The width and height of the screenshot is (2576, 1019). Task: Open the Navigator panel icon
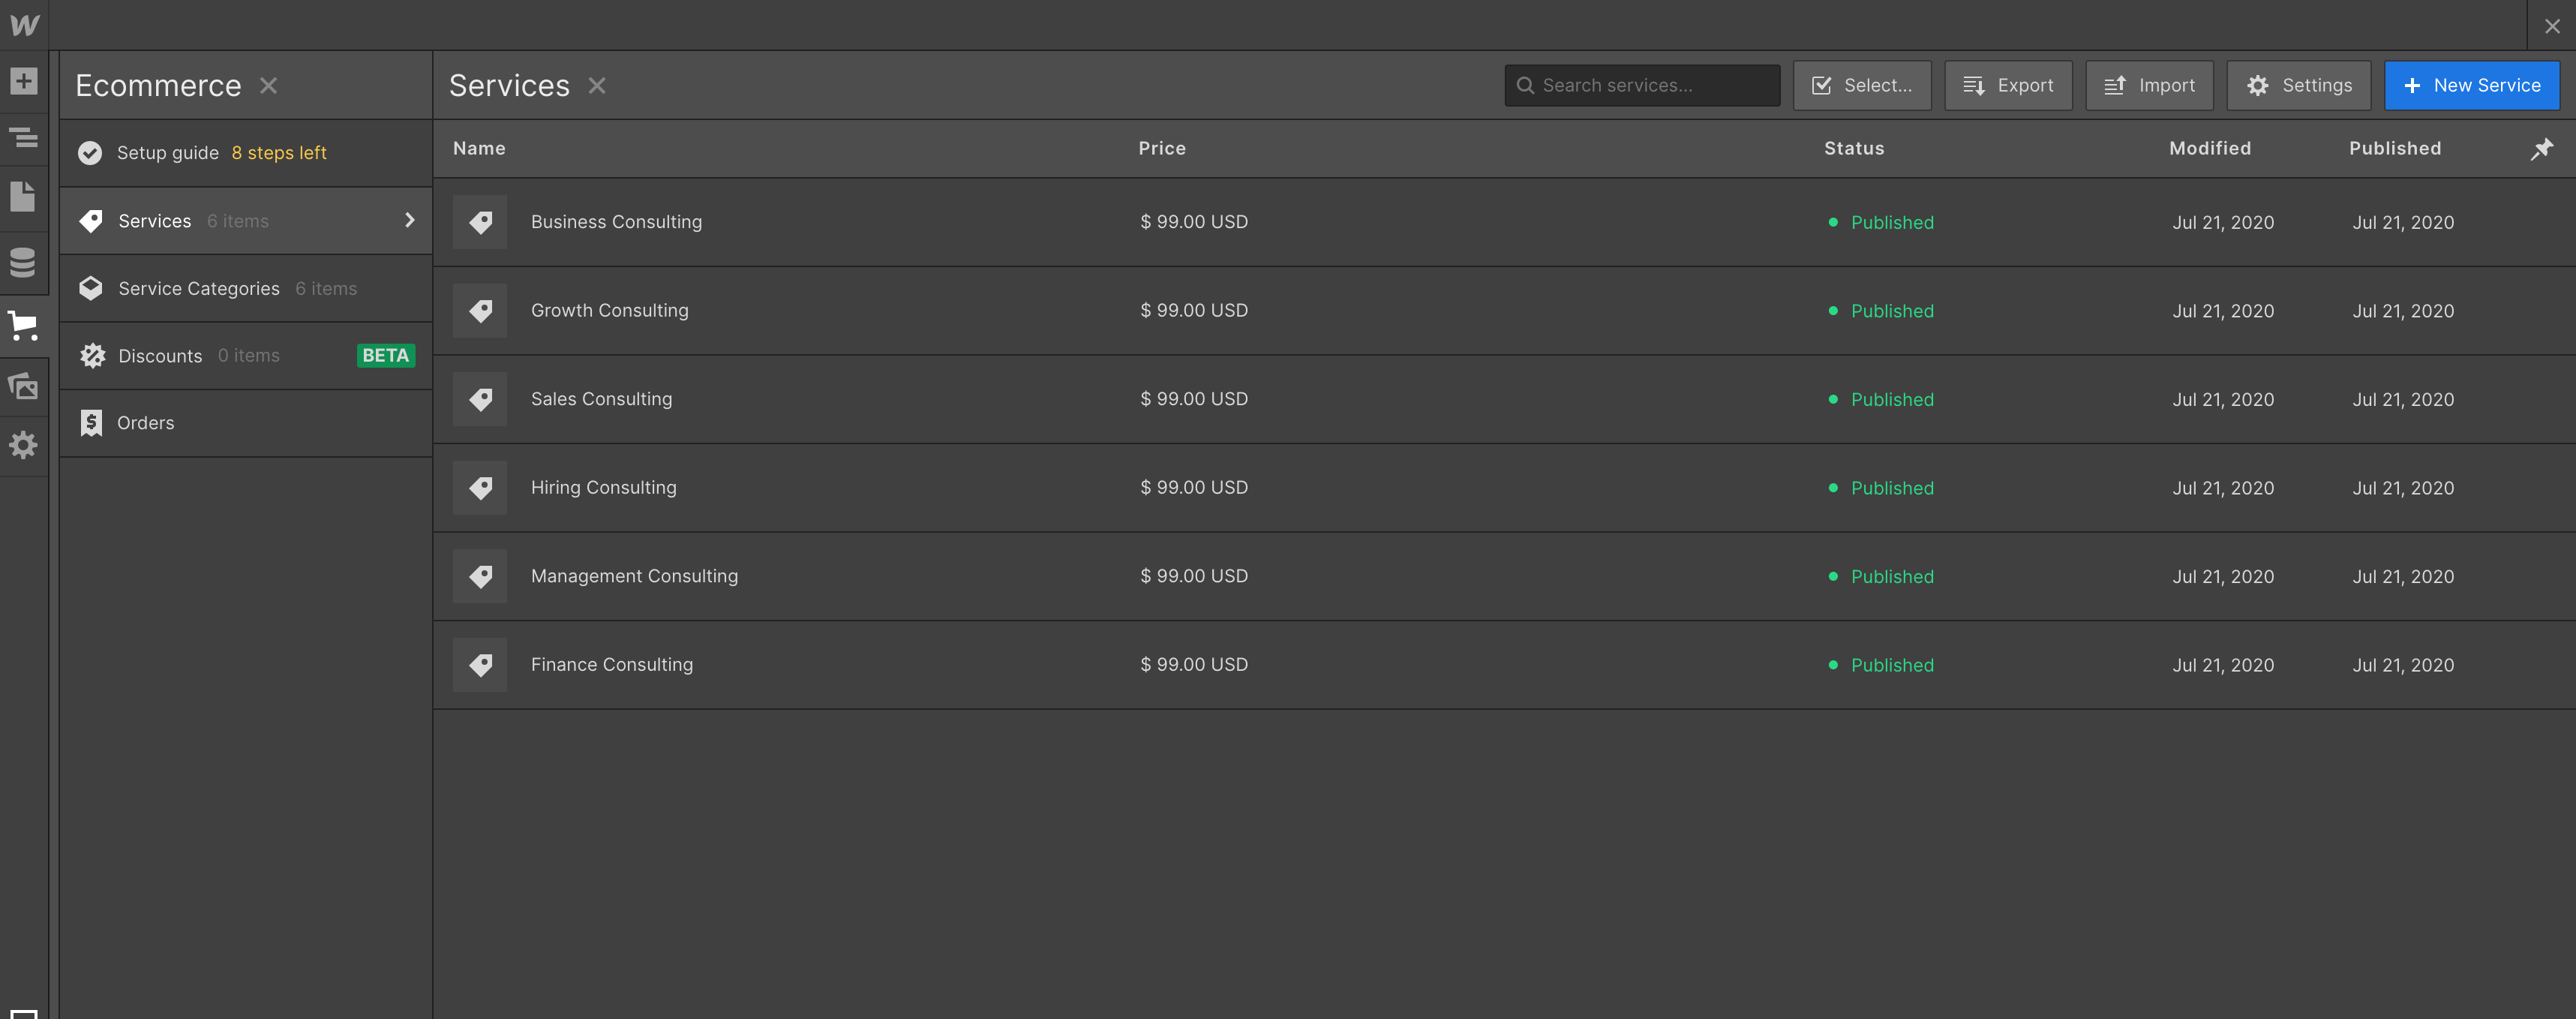[24, 138]
